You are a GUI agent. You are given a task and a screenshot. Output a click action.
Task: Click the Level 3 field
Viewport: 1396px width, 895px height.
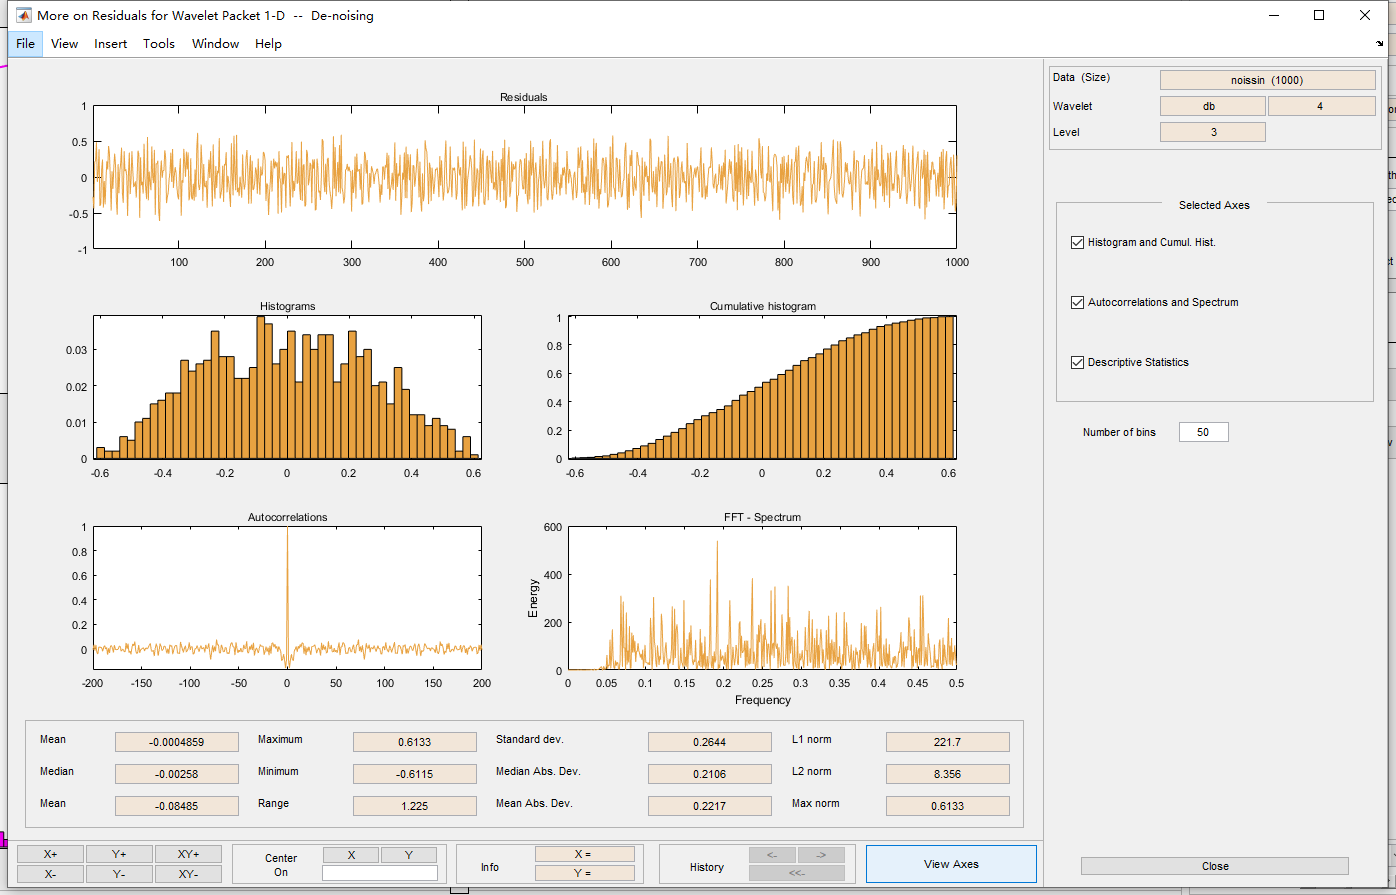[x=1213, y=132]
